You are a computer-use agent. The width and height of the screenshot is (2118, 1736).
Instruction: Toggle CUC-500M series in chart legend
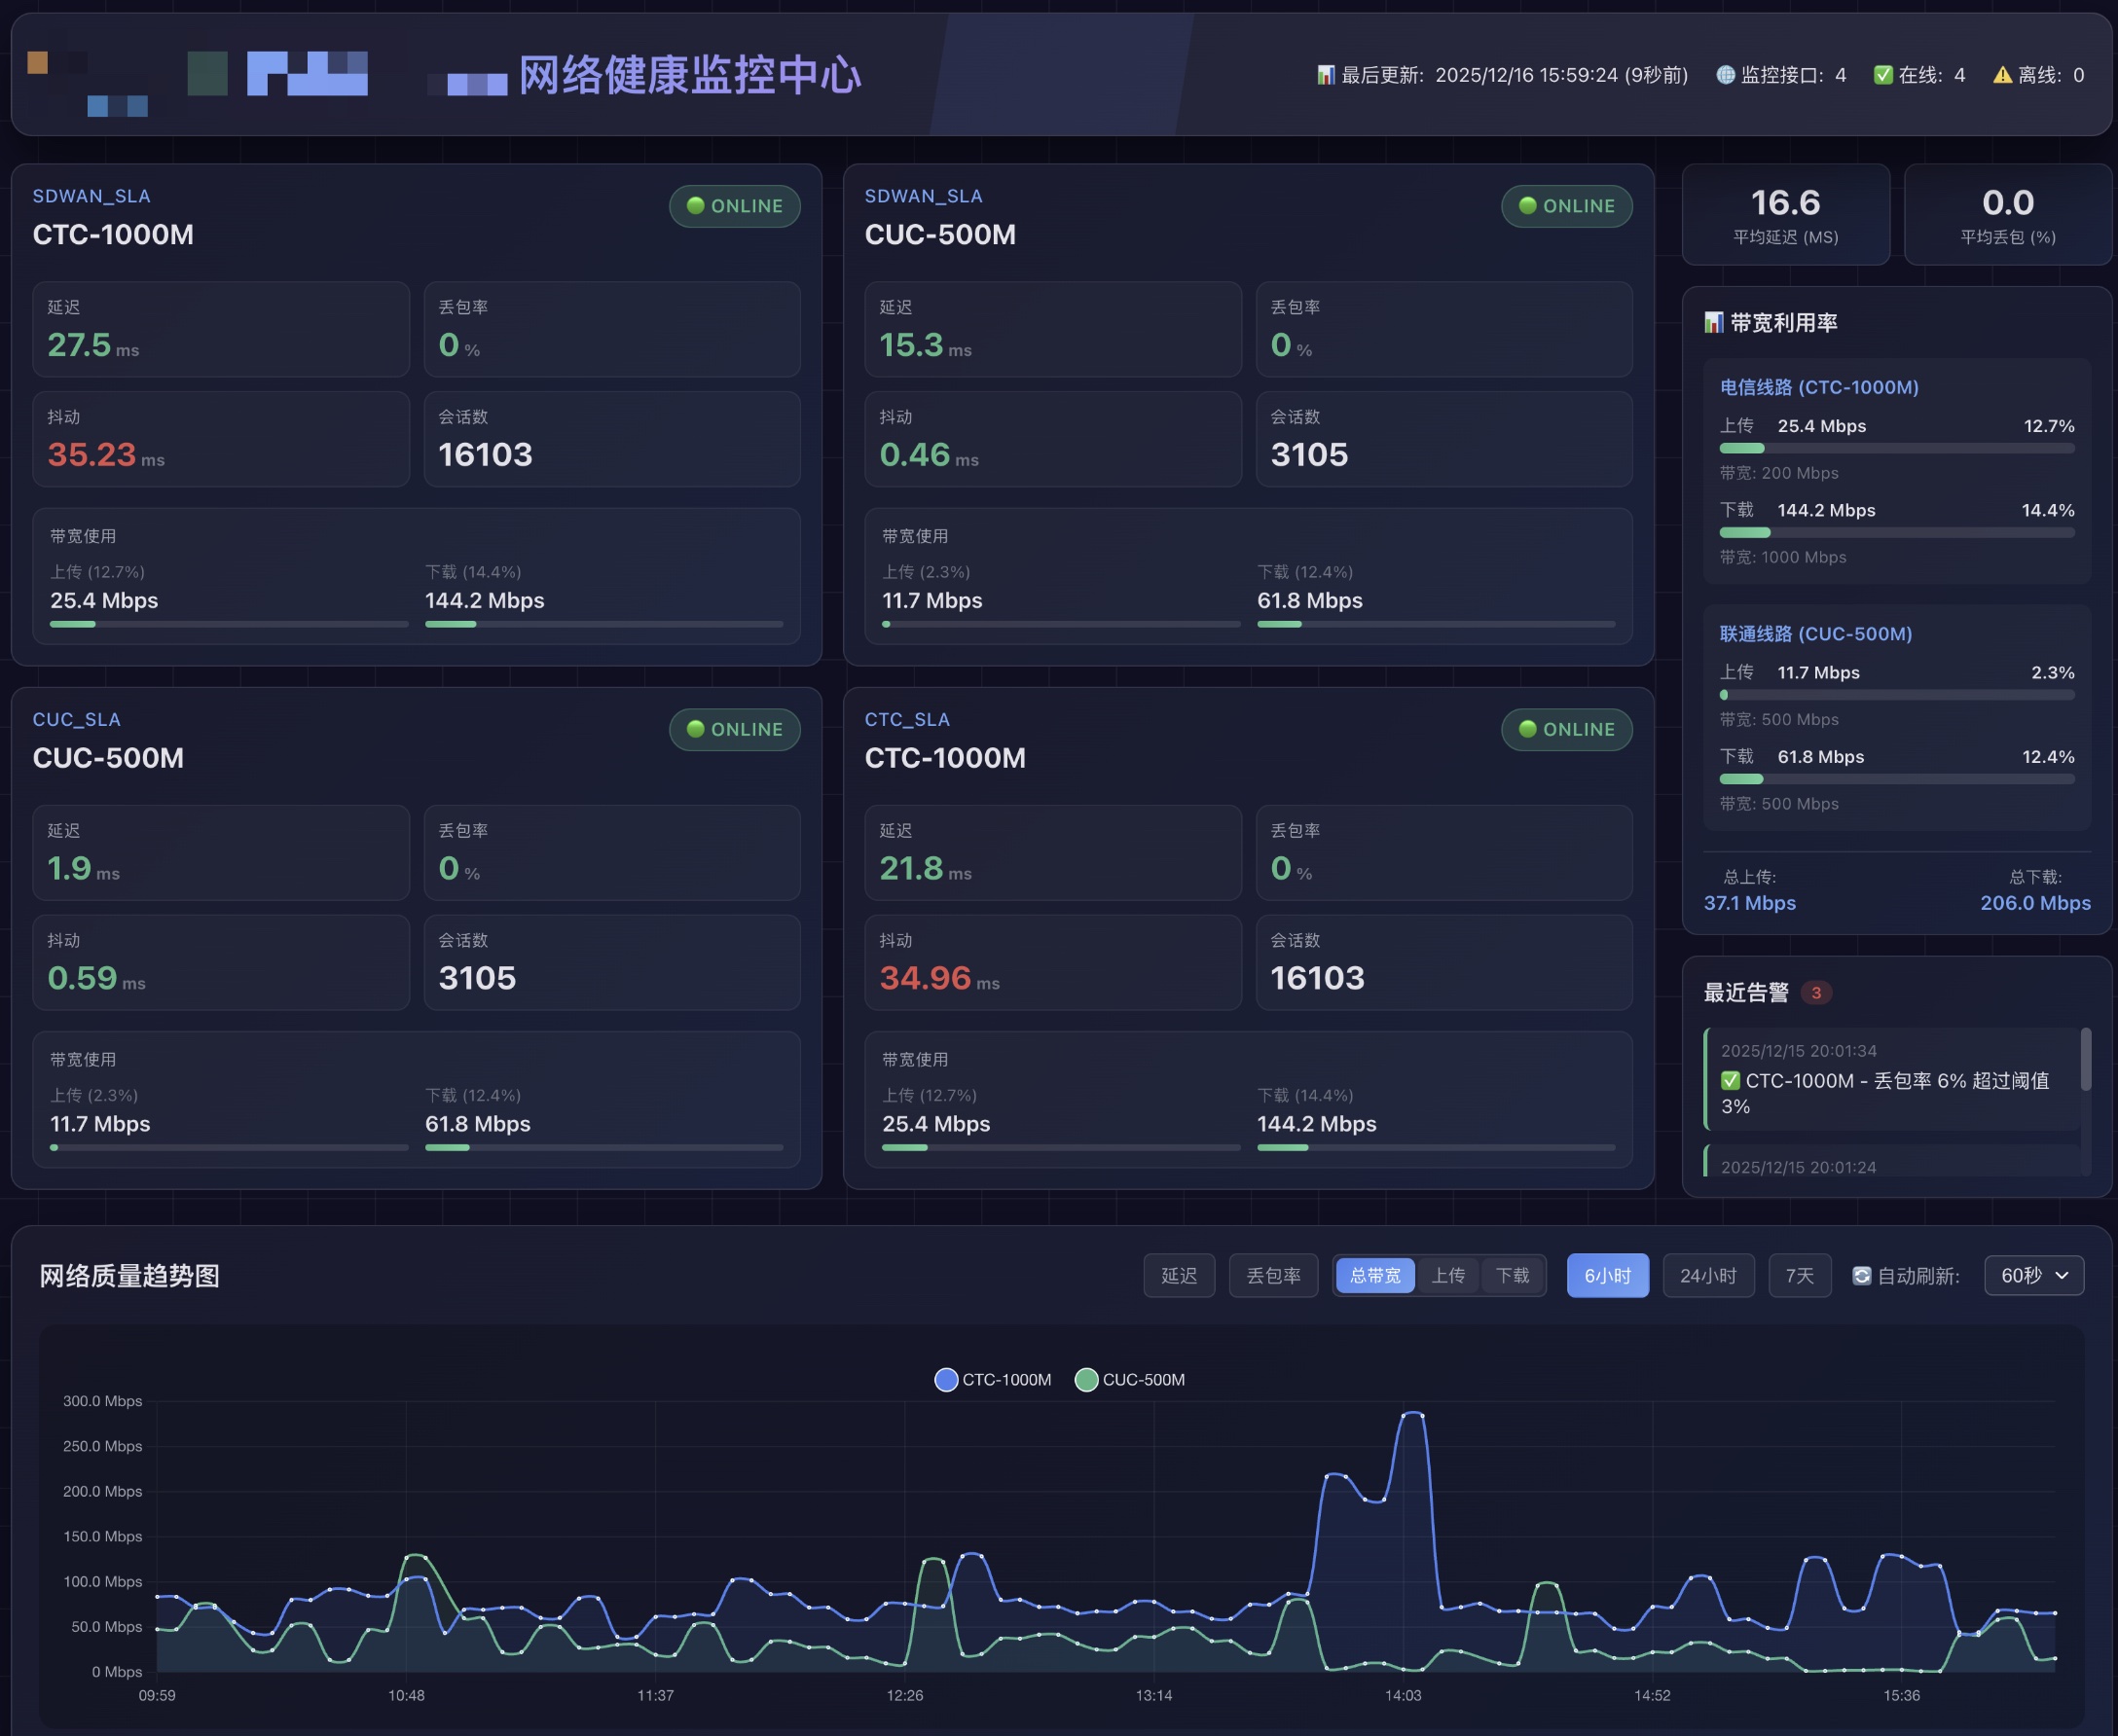[1130, 1380]
